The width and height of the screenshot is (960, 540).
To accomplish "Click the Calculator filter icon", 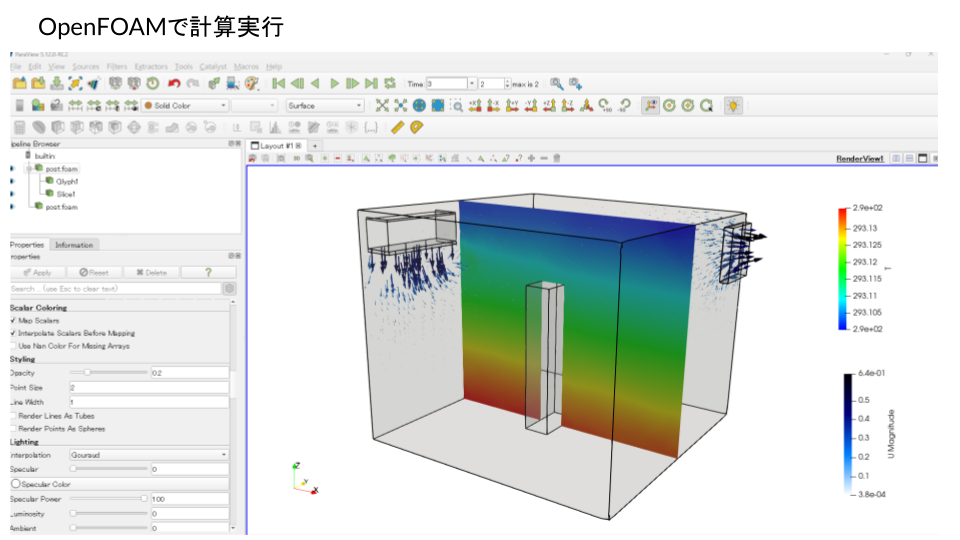I will (x=20, y=127).
